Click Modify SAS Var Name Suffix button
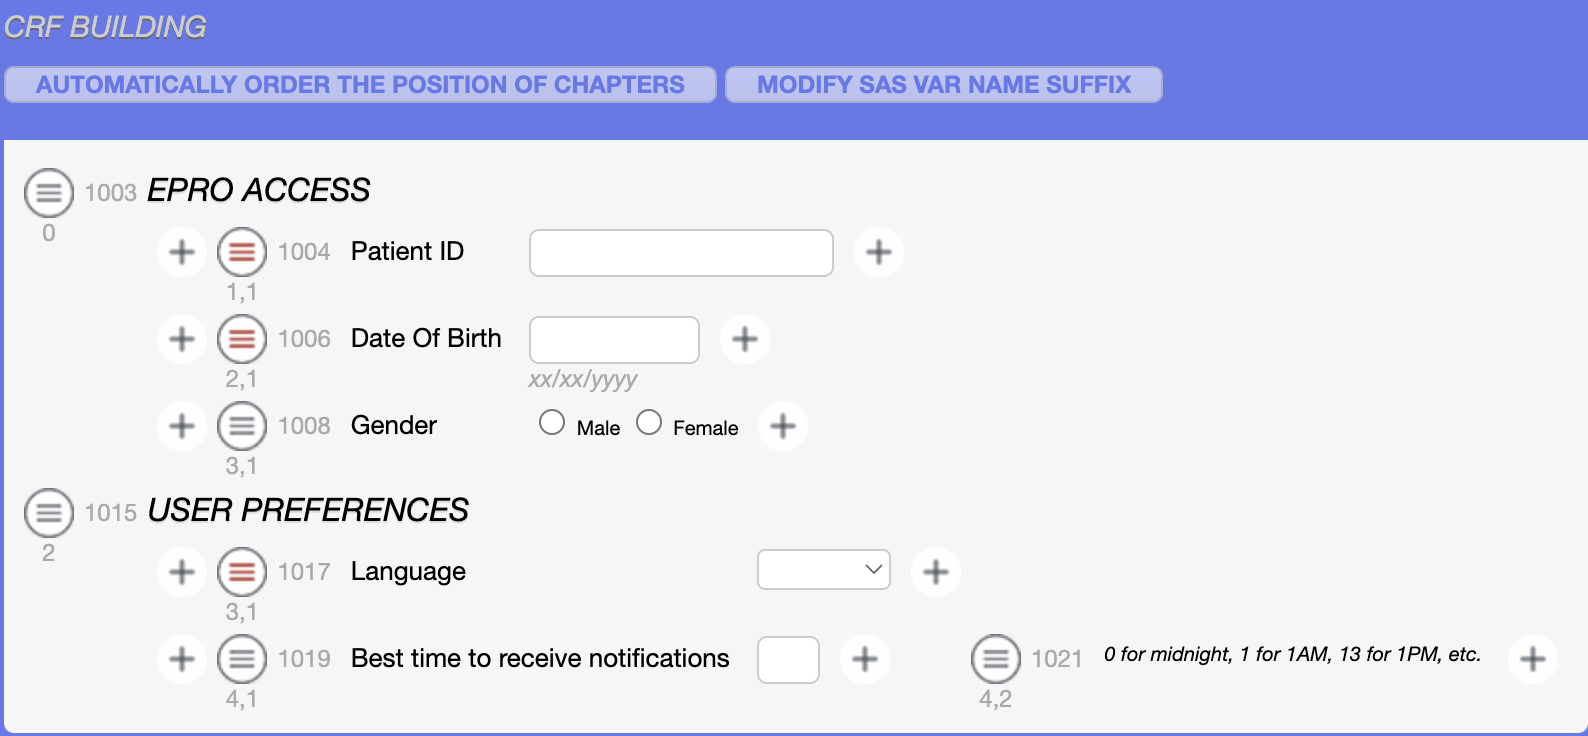 [943, 85]
